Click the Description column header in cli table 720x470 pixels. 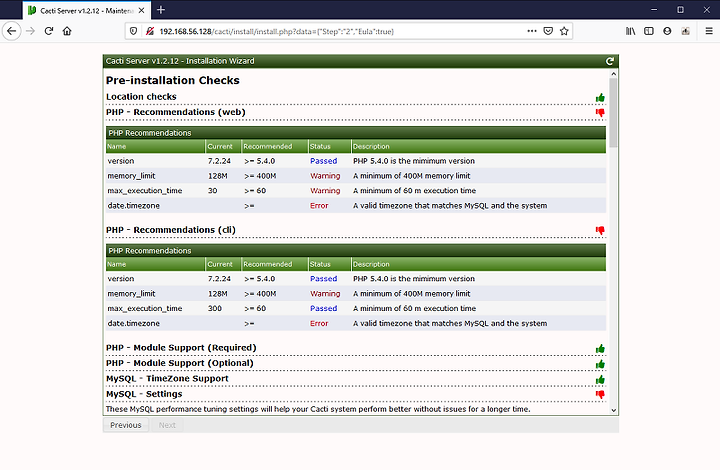pos(478,264)
